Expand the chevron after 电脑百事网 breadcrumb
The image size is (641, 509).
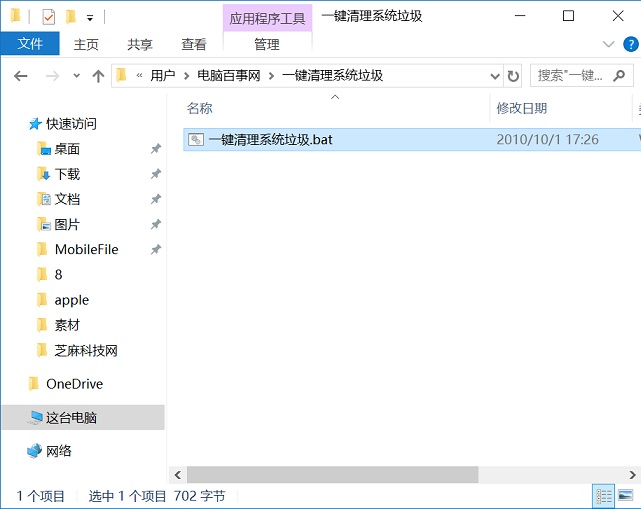click(271, 76)
